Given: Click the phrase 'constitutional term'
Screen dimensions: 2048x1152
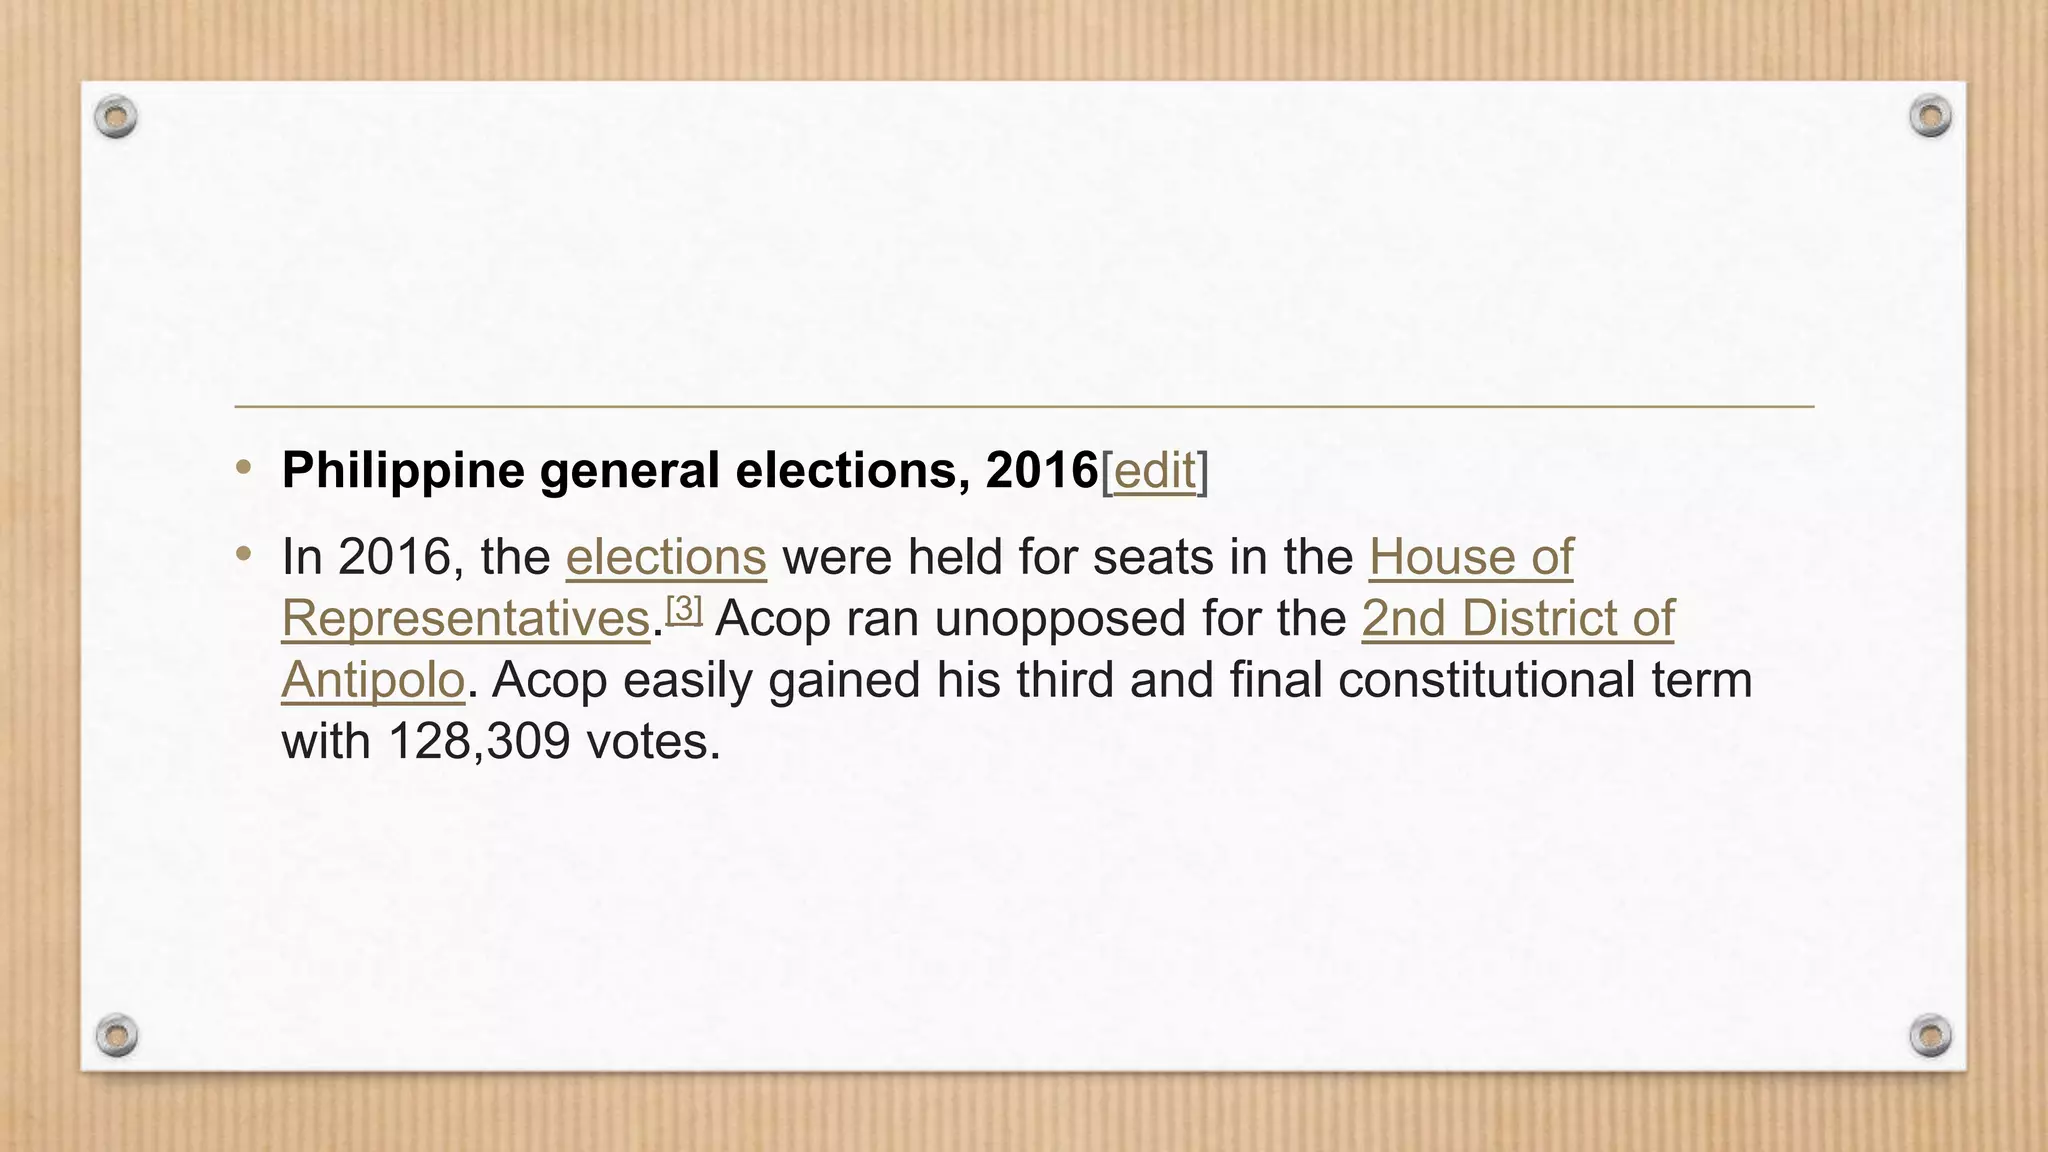Looking at the screenshot, I should pos(1545,681).
